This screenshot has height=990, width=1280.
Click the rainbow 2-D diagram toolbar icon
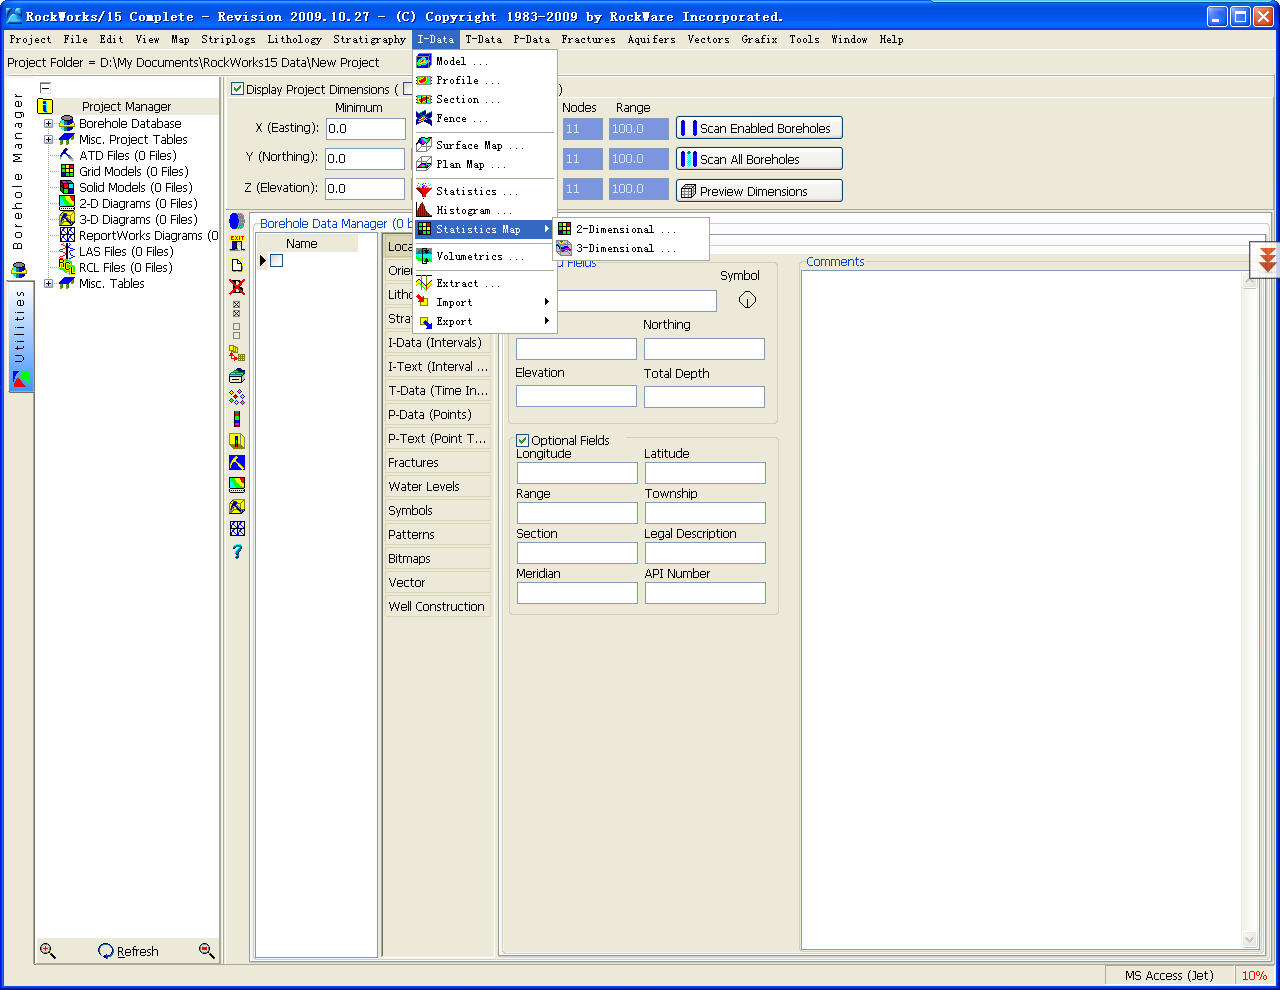237,485
